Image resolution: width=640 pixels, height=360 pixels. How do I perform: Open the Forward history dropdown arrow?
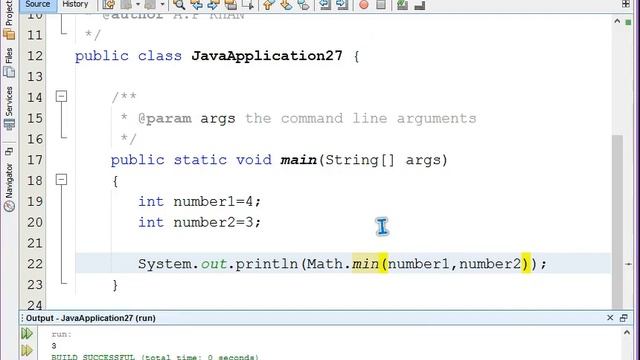[162, 4]
